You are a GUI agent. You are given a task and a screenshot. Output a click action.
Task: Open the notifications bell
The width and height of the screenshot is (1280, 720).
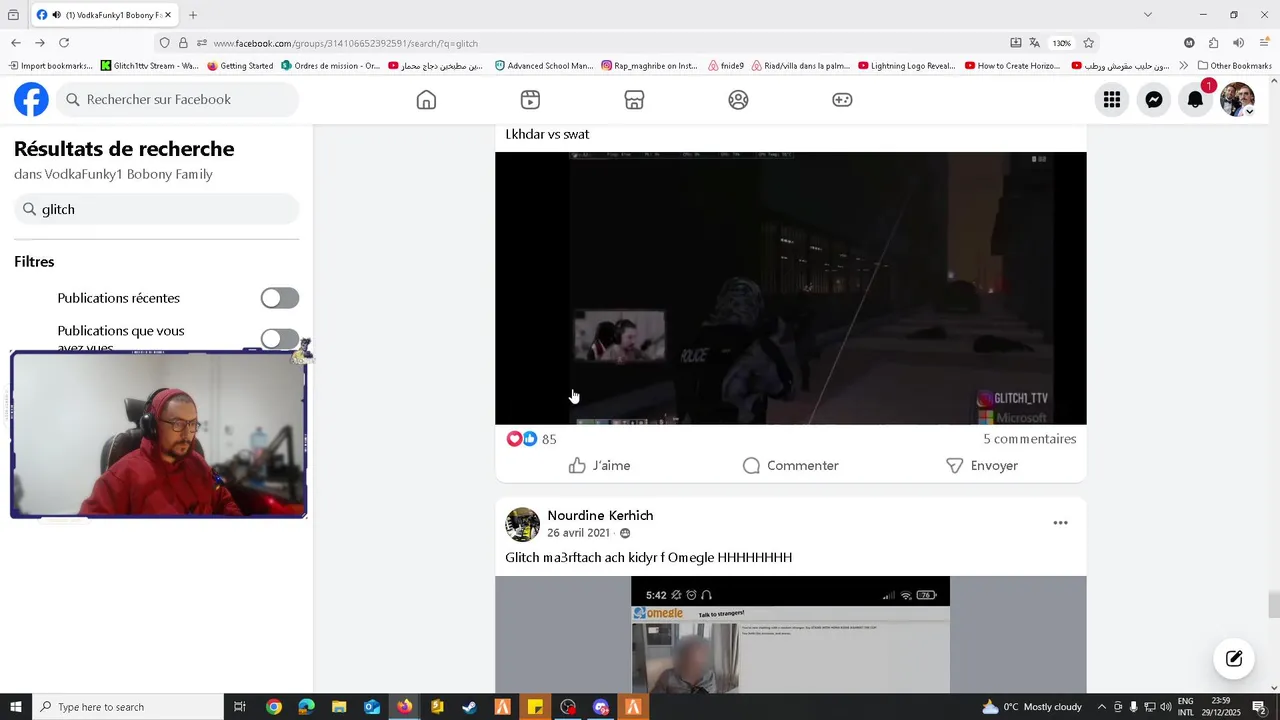[1195, 99]
